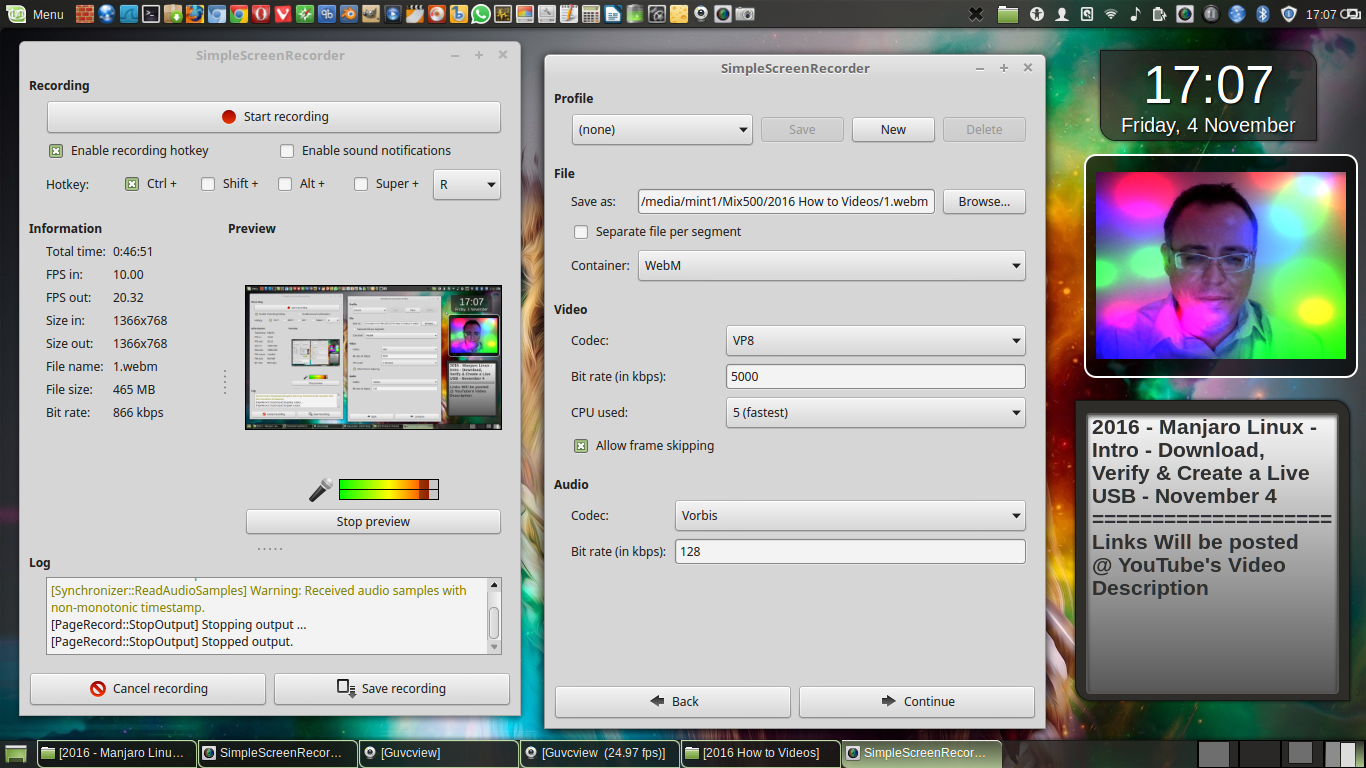This screenshot has height=768, width=1366.
Task: Open the green folder icon in tray
Action: tap(1007, 14)
